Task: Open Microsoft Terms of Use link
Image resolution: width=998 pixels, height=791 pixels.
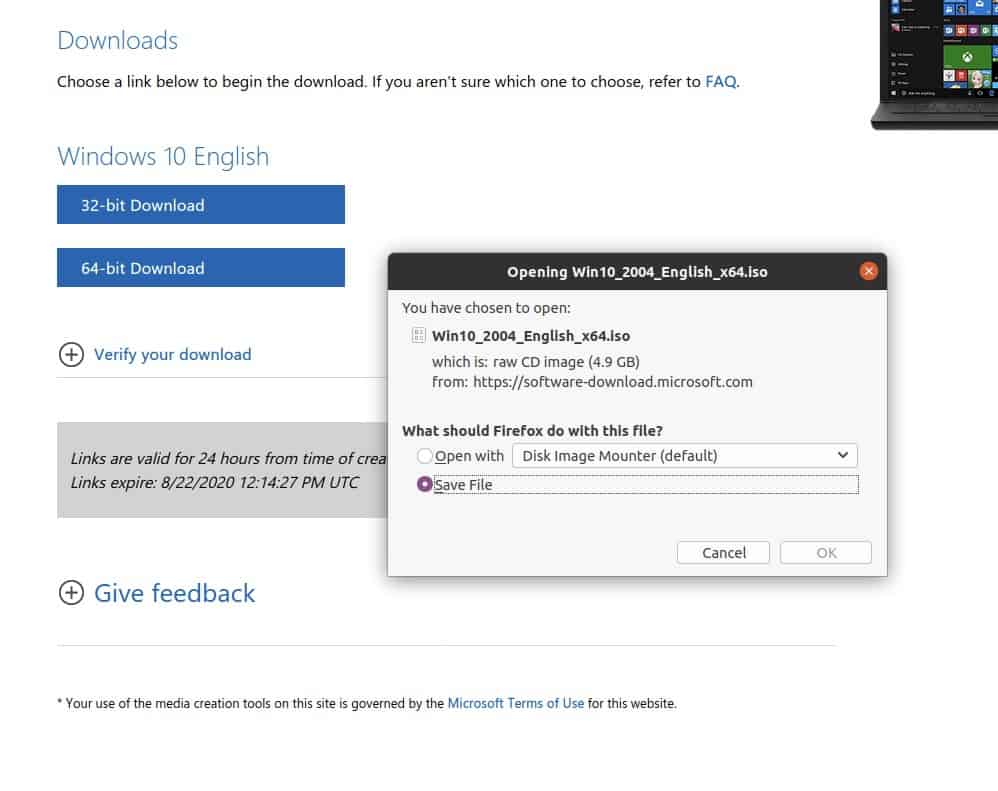Action: pos(516,703)
